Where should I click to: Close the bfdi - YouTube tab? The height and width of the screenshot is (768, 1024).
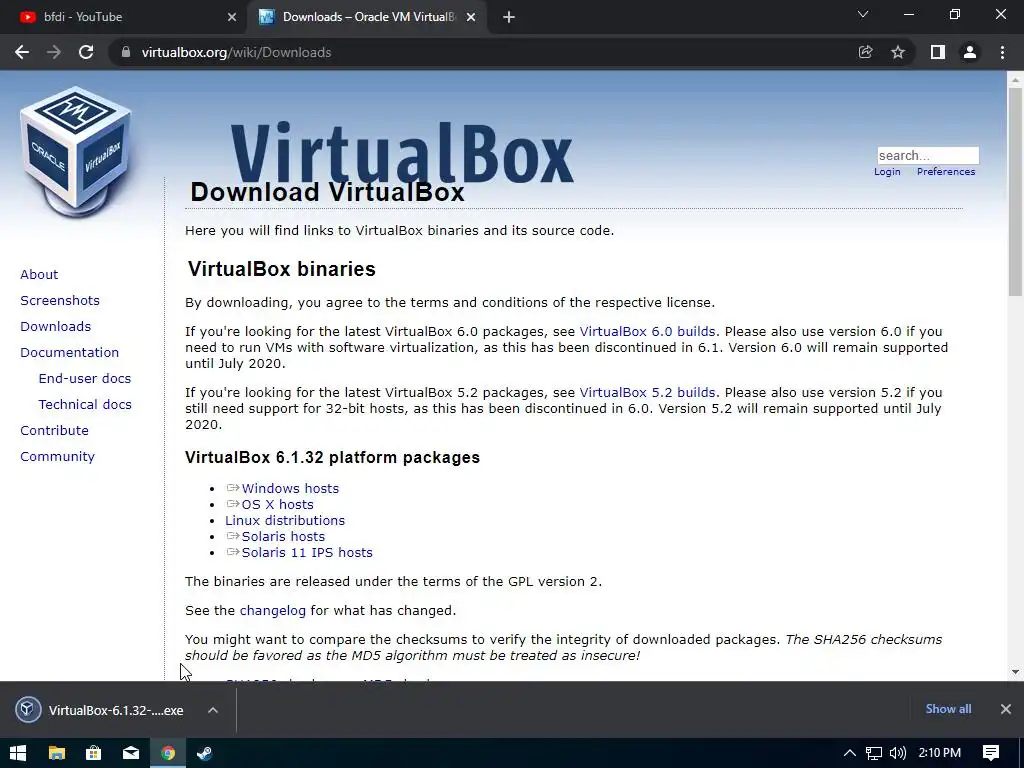(x=232, y=17)
